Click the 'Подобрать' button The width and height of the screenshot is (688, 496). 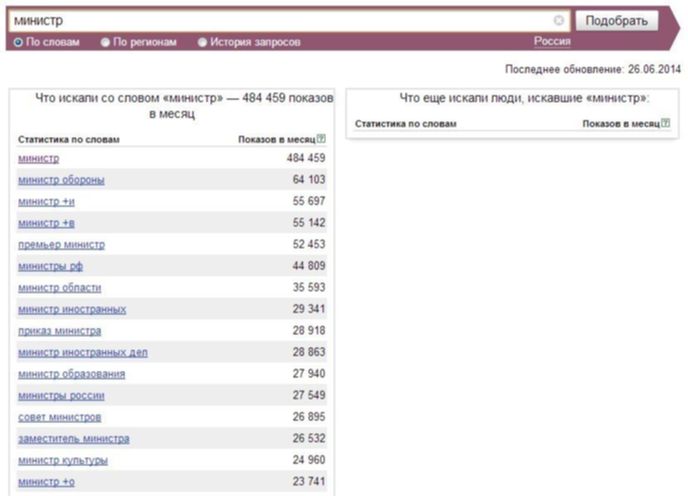pos(616,21)
